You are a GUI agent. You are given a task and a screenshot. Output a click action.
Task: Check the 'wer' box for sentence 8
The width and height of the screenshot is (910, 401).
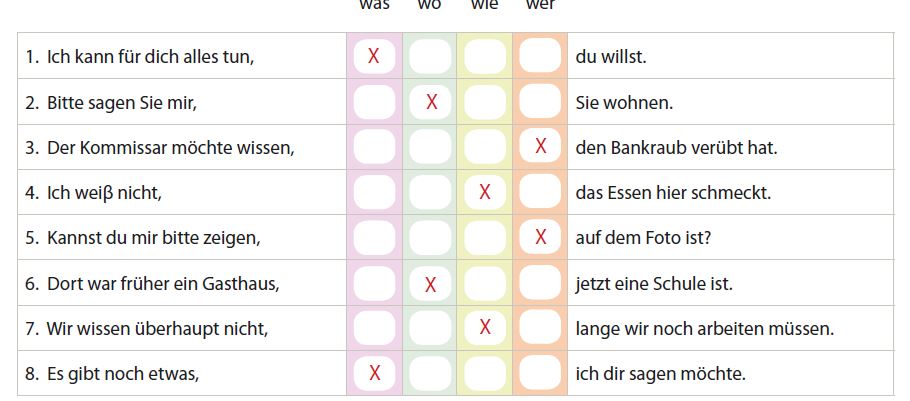540,373
